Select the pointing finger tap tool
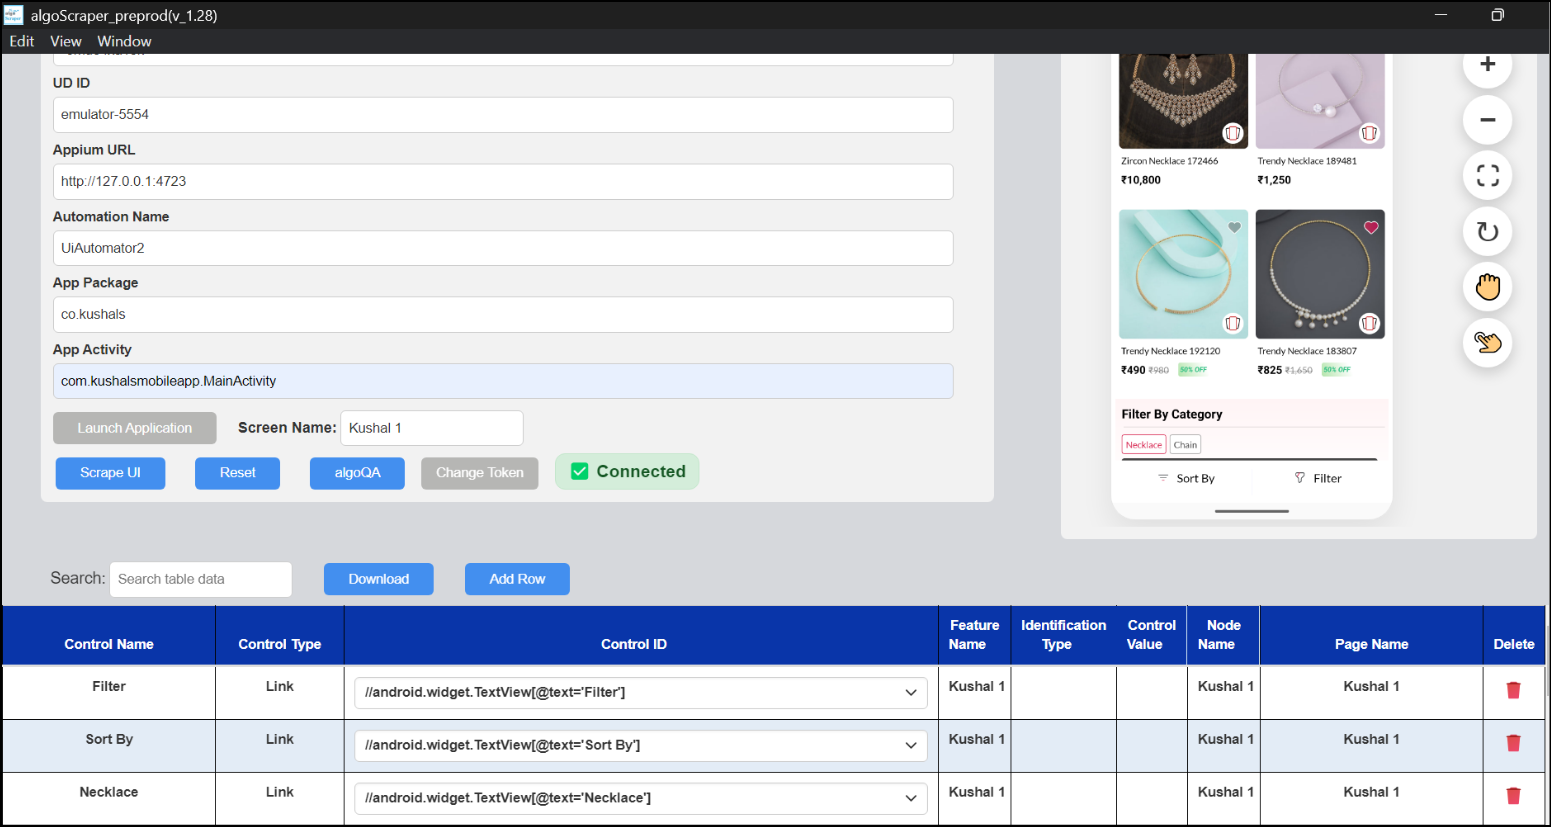 coord(1487,343)
